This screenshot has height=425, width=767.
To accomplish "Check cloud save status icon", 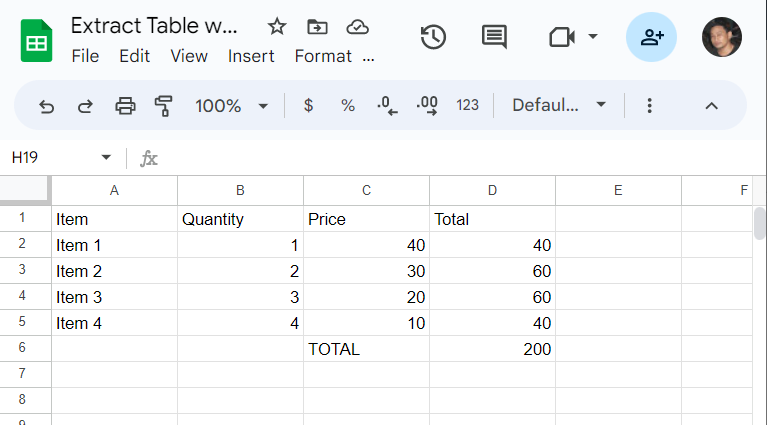I will [x=357, y=27].
